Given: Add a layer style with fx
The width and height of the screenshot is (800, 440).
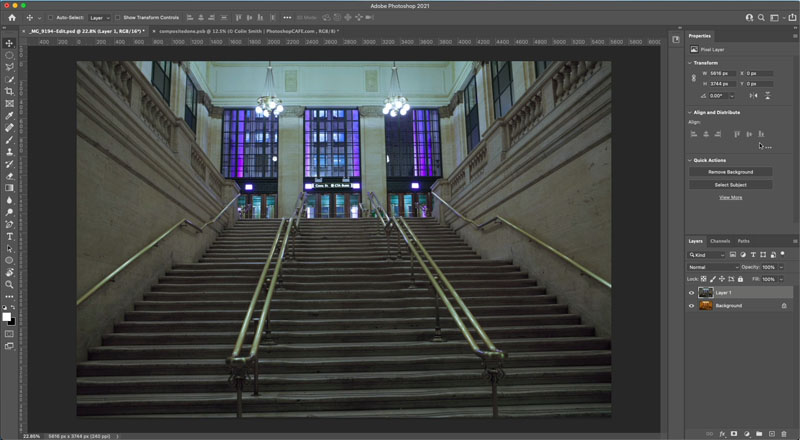Looking at the screenshot, I should point(722,434).
